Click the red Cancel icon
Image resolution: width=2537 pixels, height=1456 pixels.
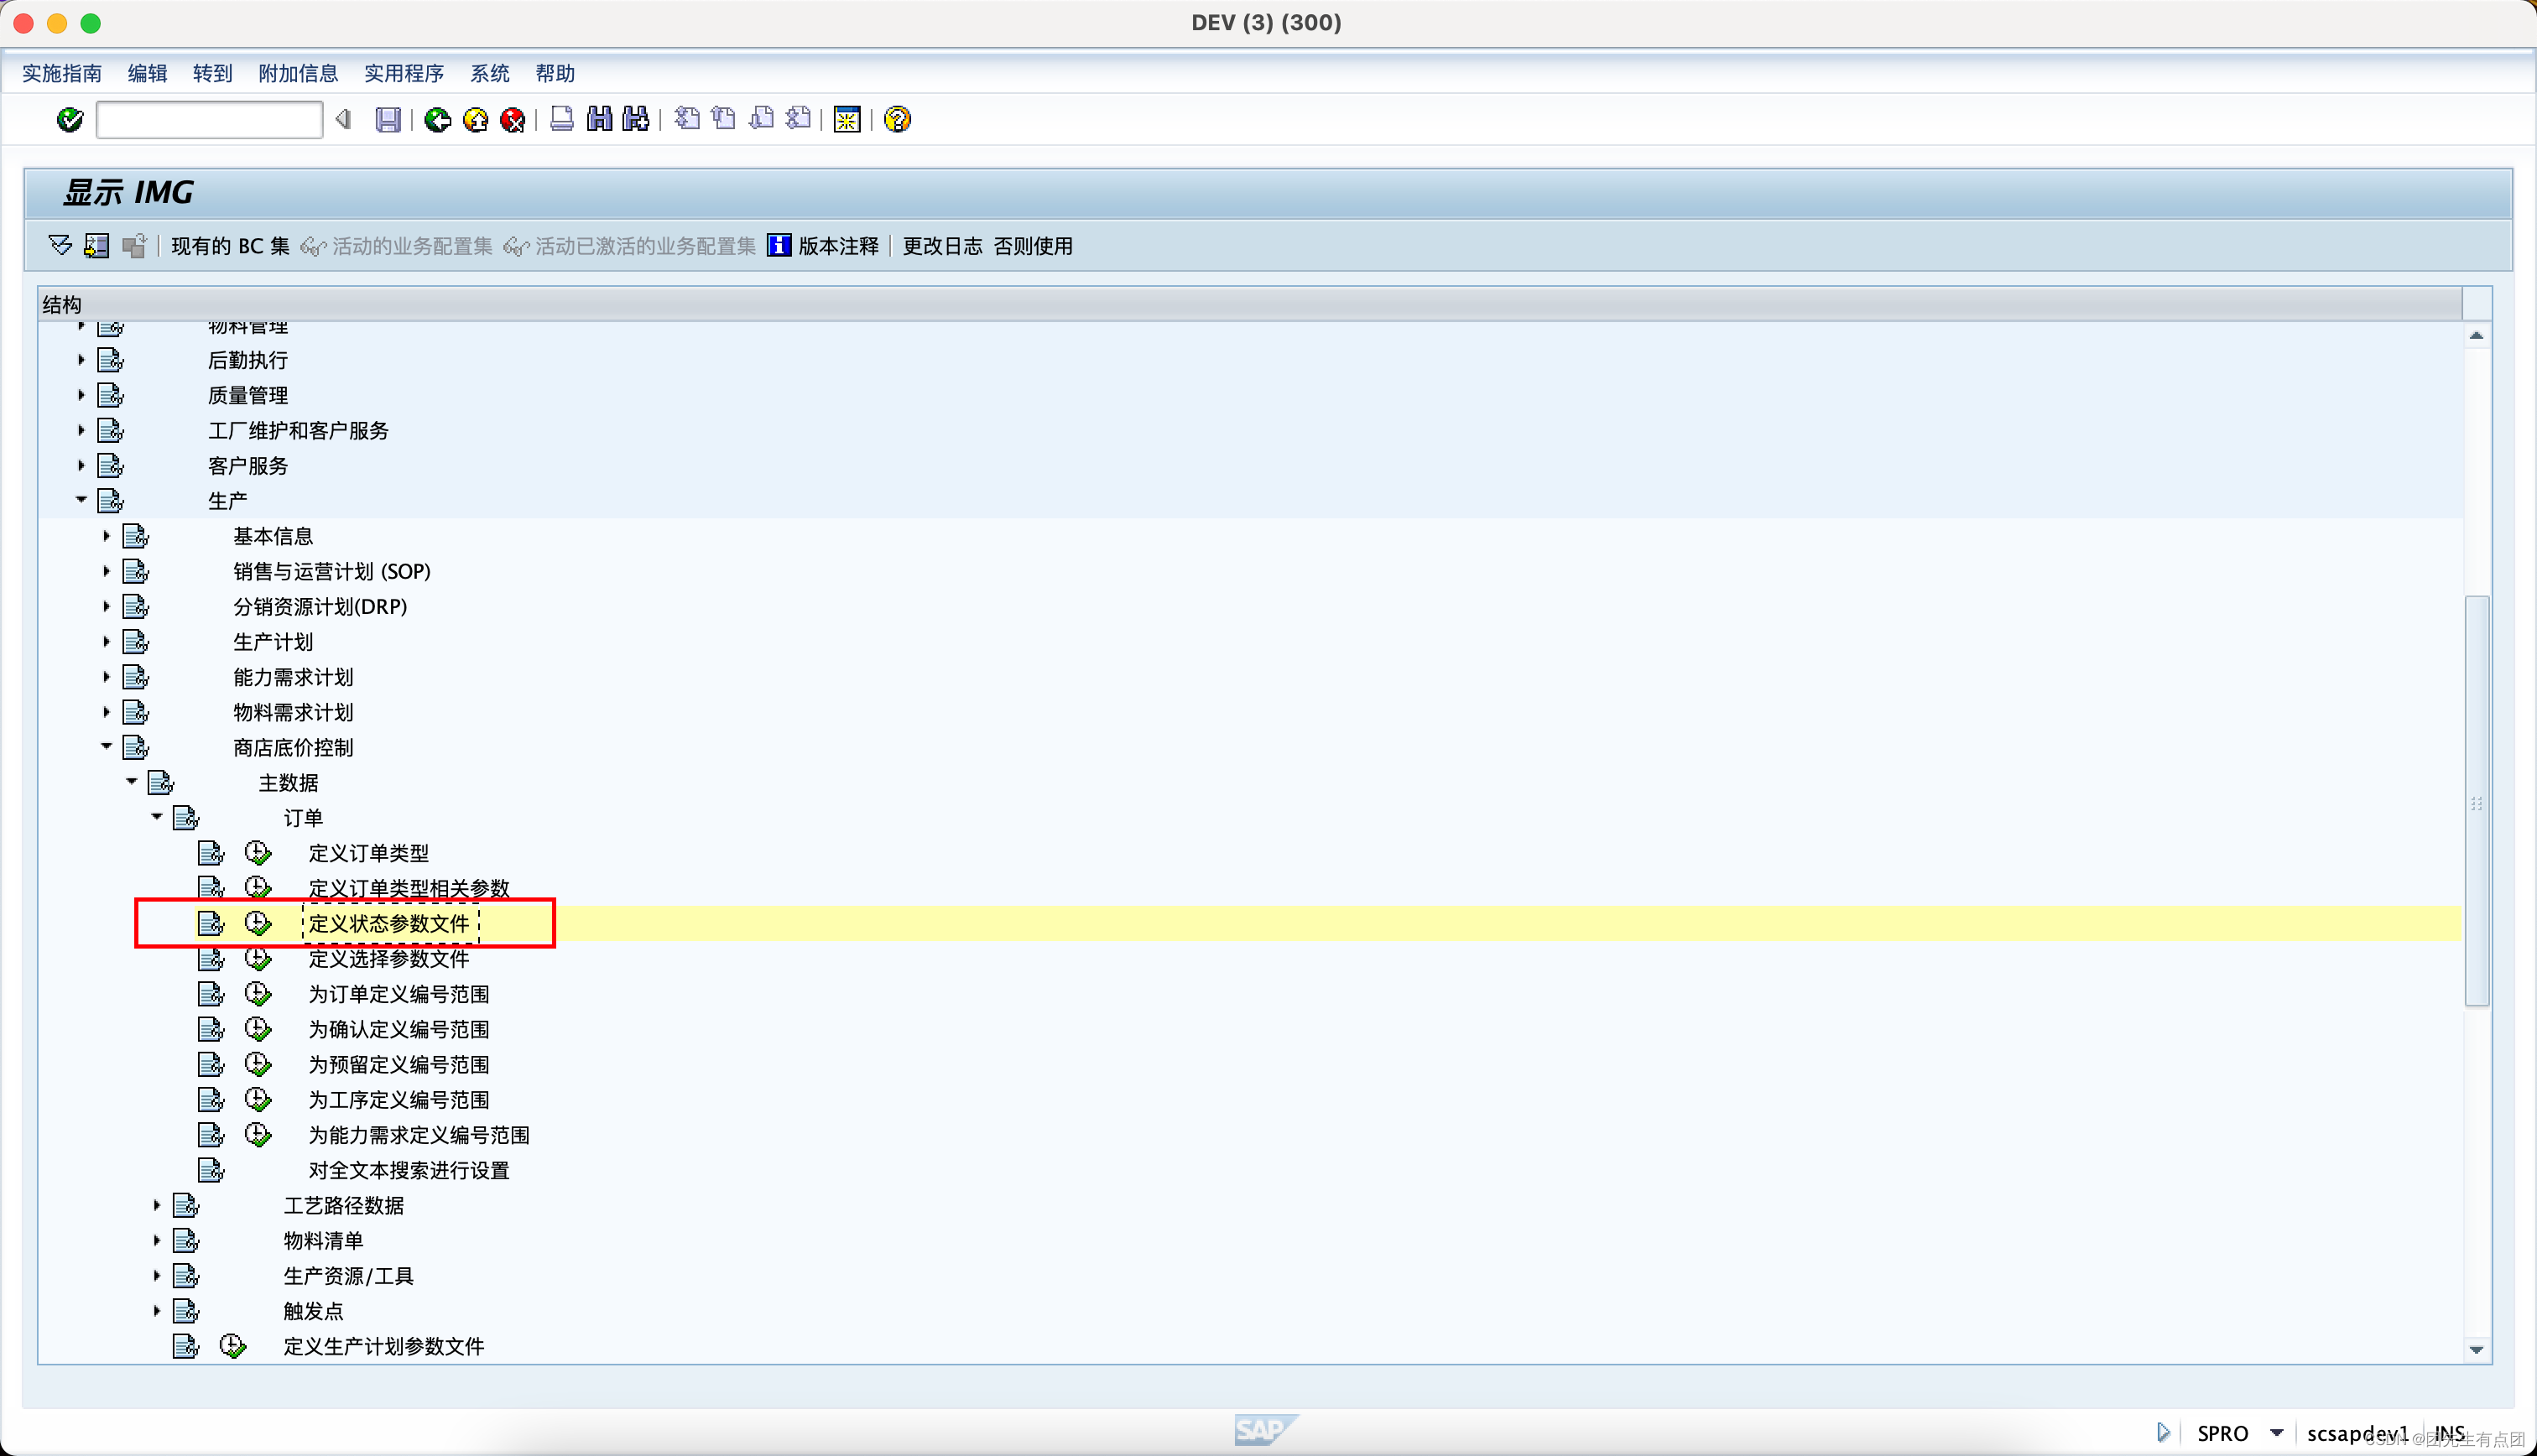[x=512, y=119]
